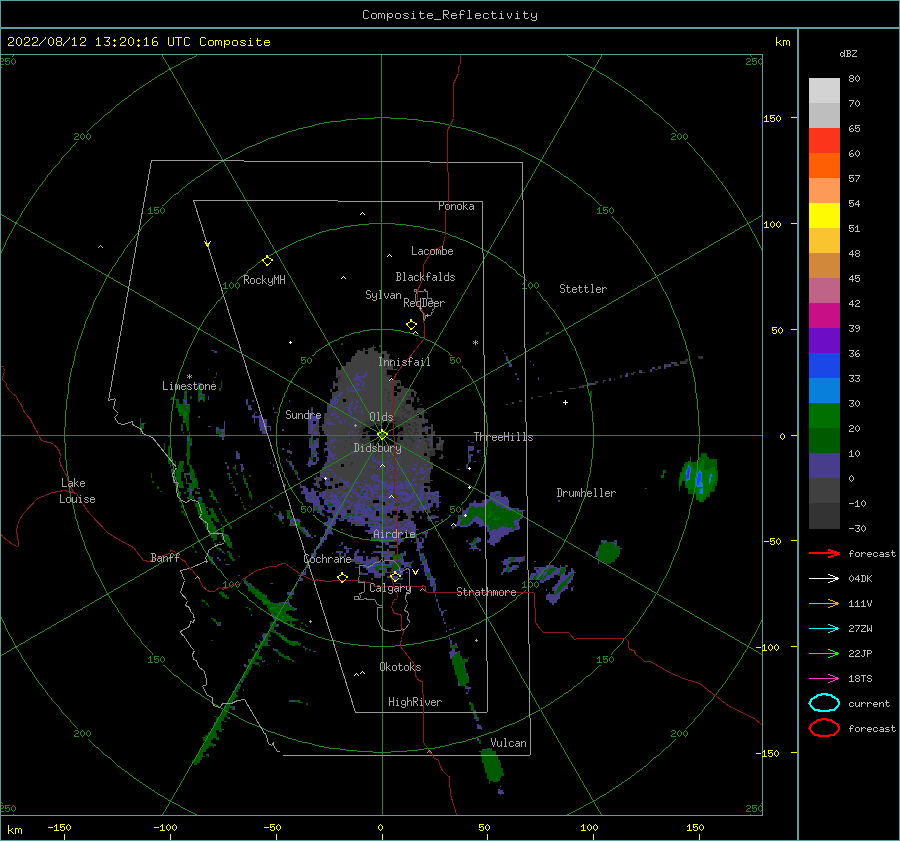
Task: Click the magenta 18TS arrow legend icon
Action: [x=824, y=679]
